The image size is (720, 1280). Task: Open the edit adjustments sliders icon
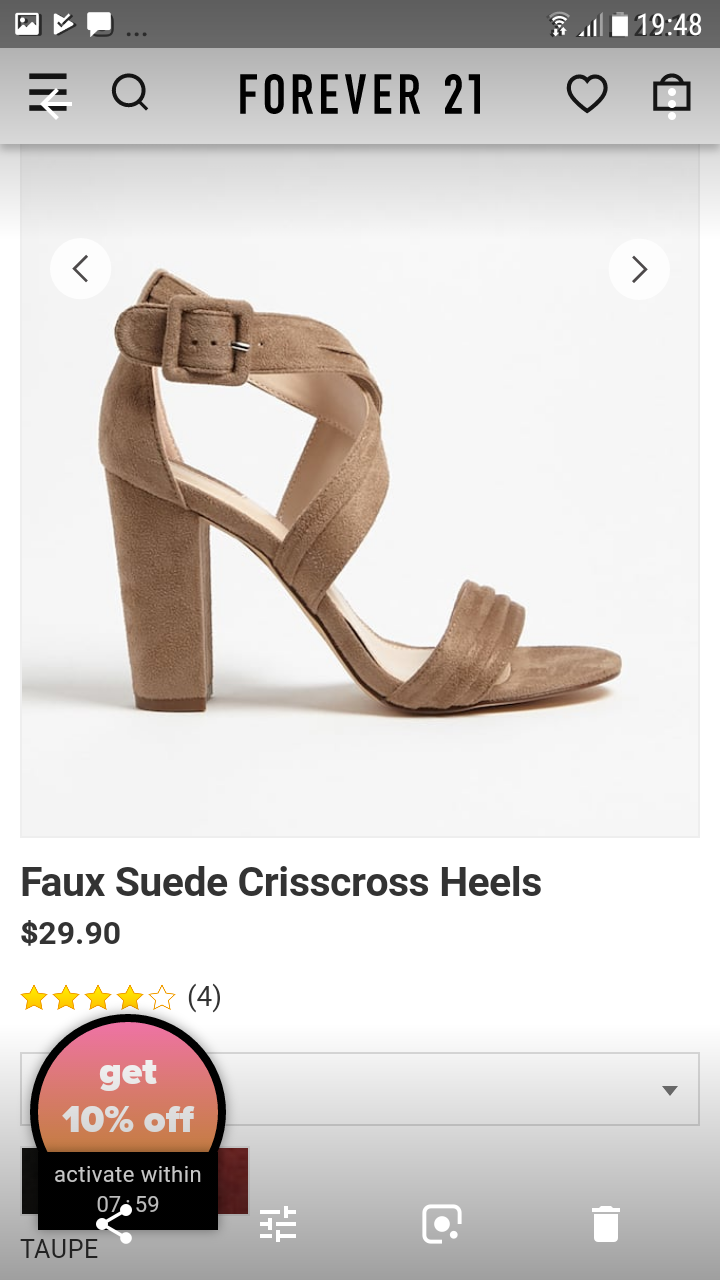point(278,1224)
